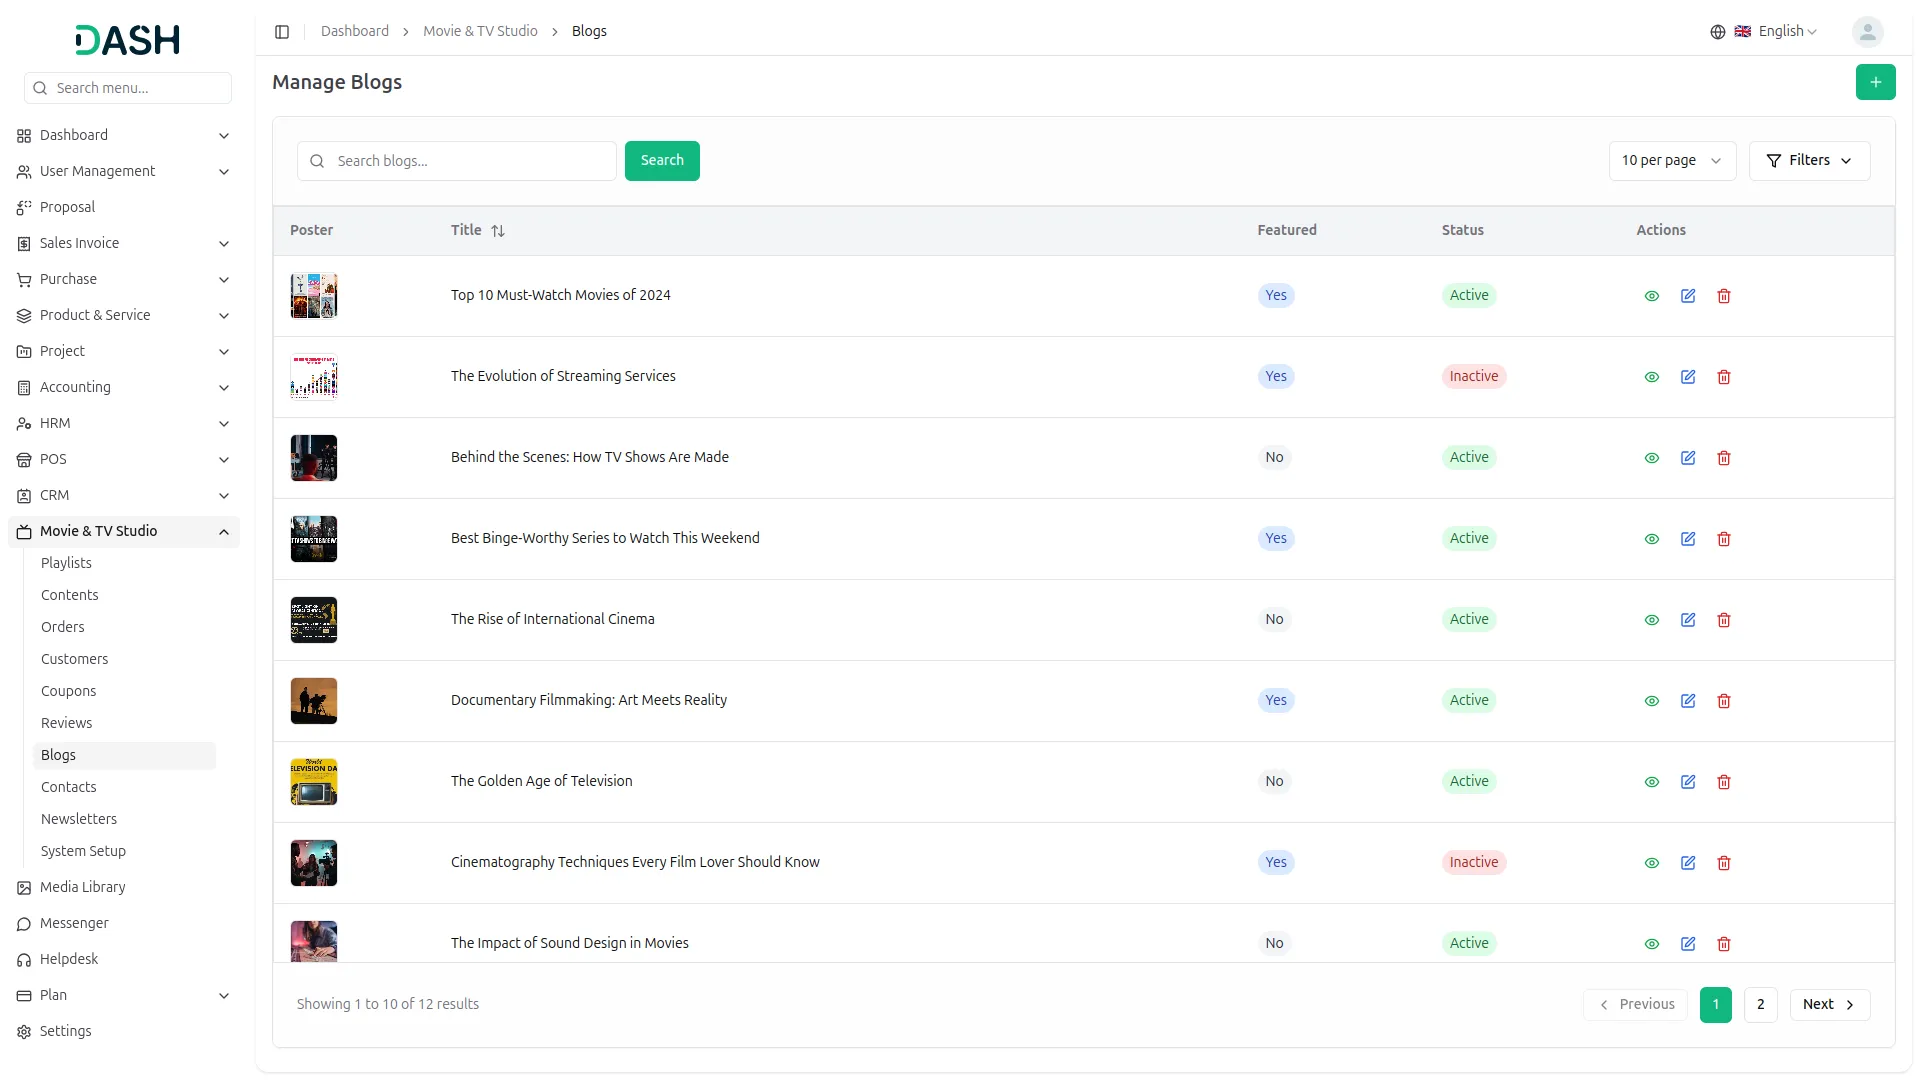Edit the Rise of International Cinema blog
1920x1080 pixels.
point(1688,620)
